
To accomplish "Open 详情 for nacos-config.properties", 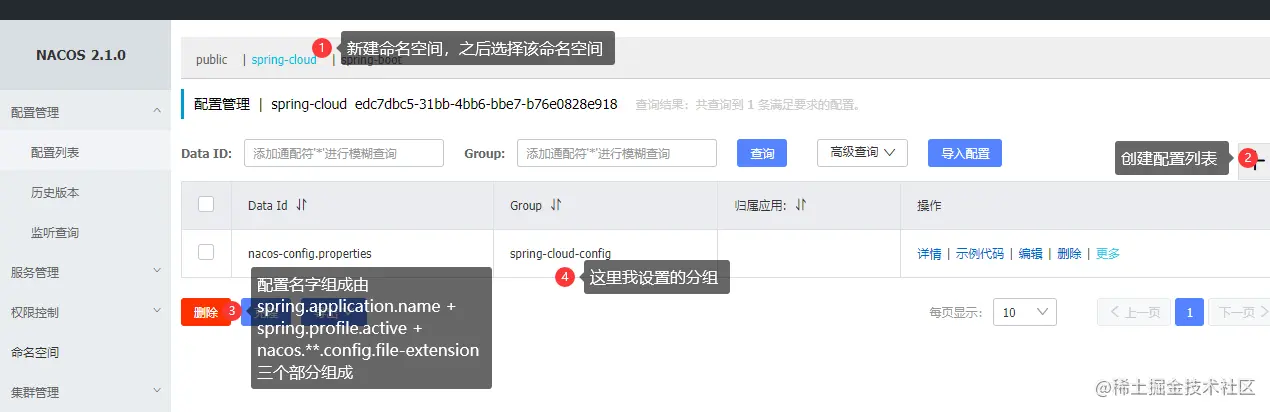I will point(929,254).
